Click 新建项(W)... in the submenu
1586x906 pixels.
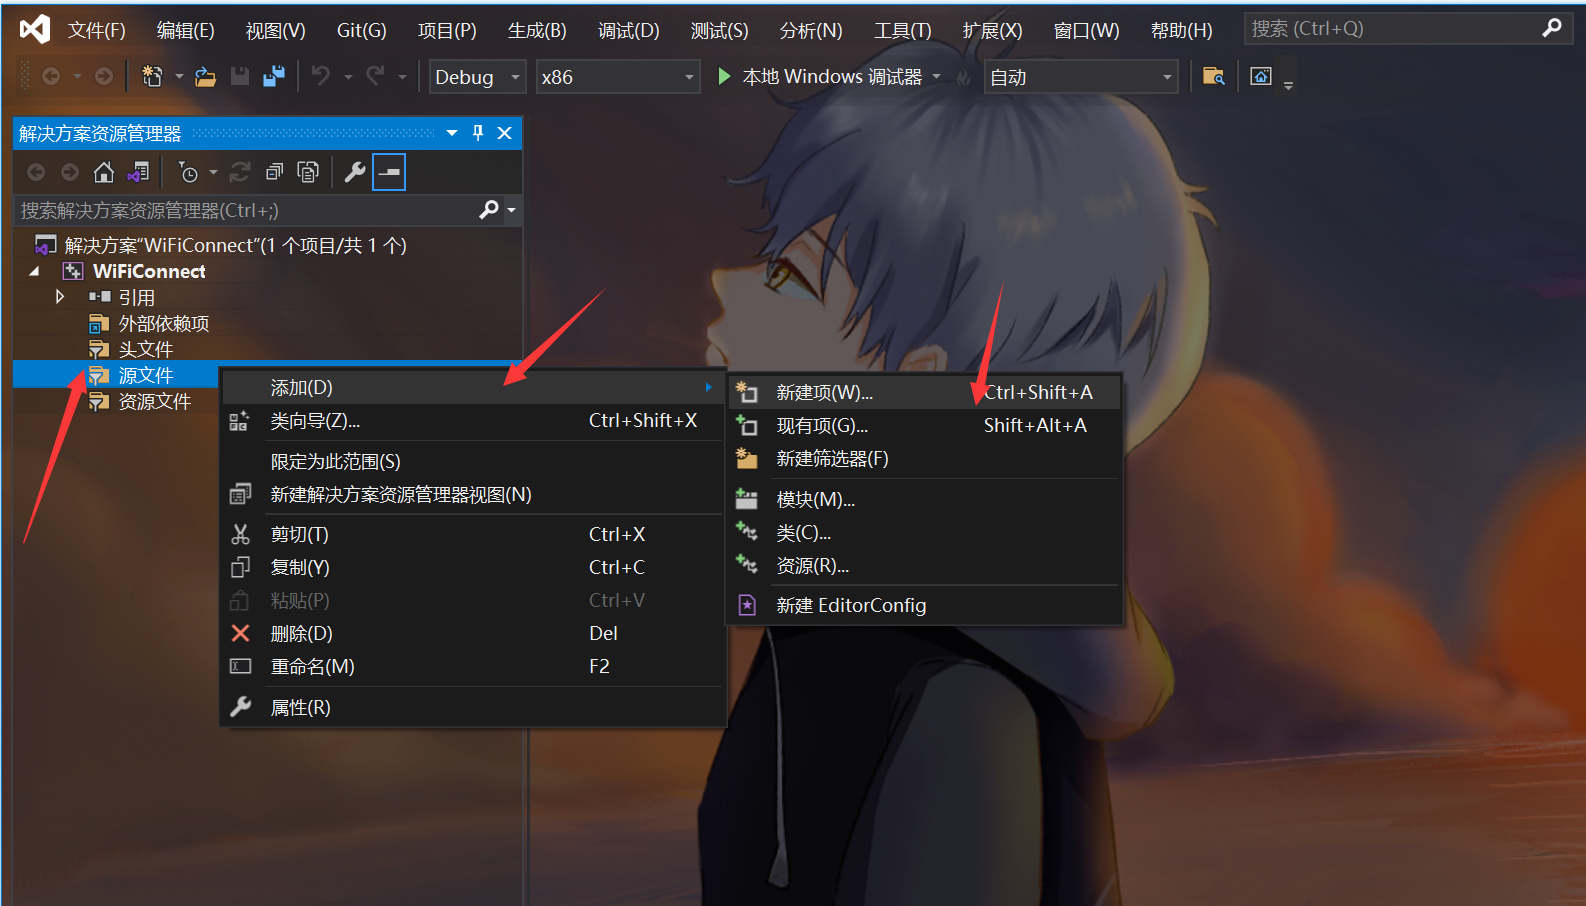click(925, 393)
